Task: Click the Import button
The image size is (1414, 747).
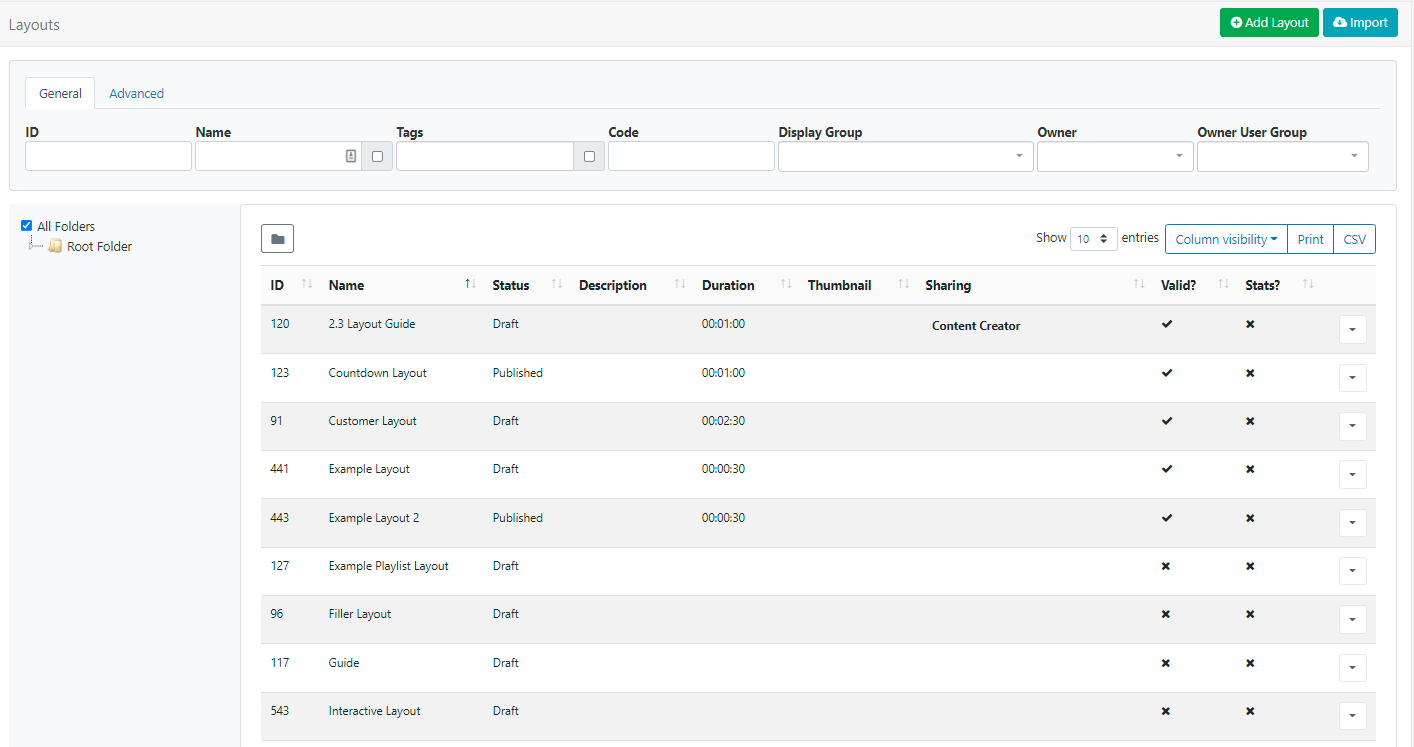Action: [x=1360, y=23]
